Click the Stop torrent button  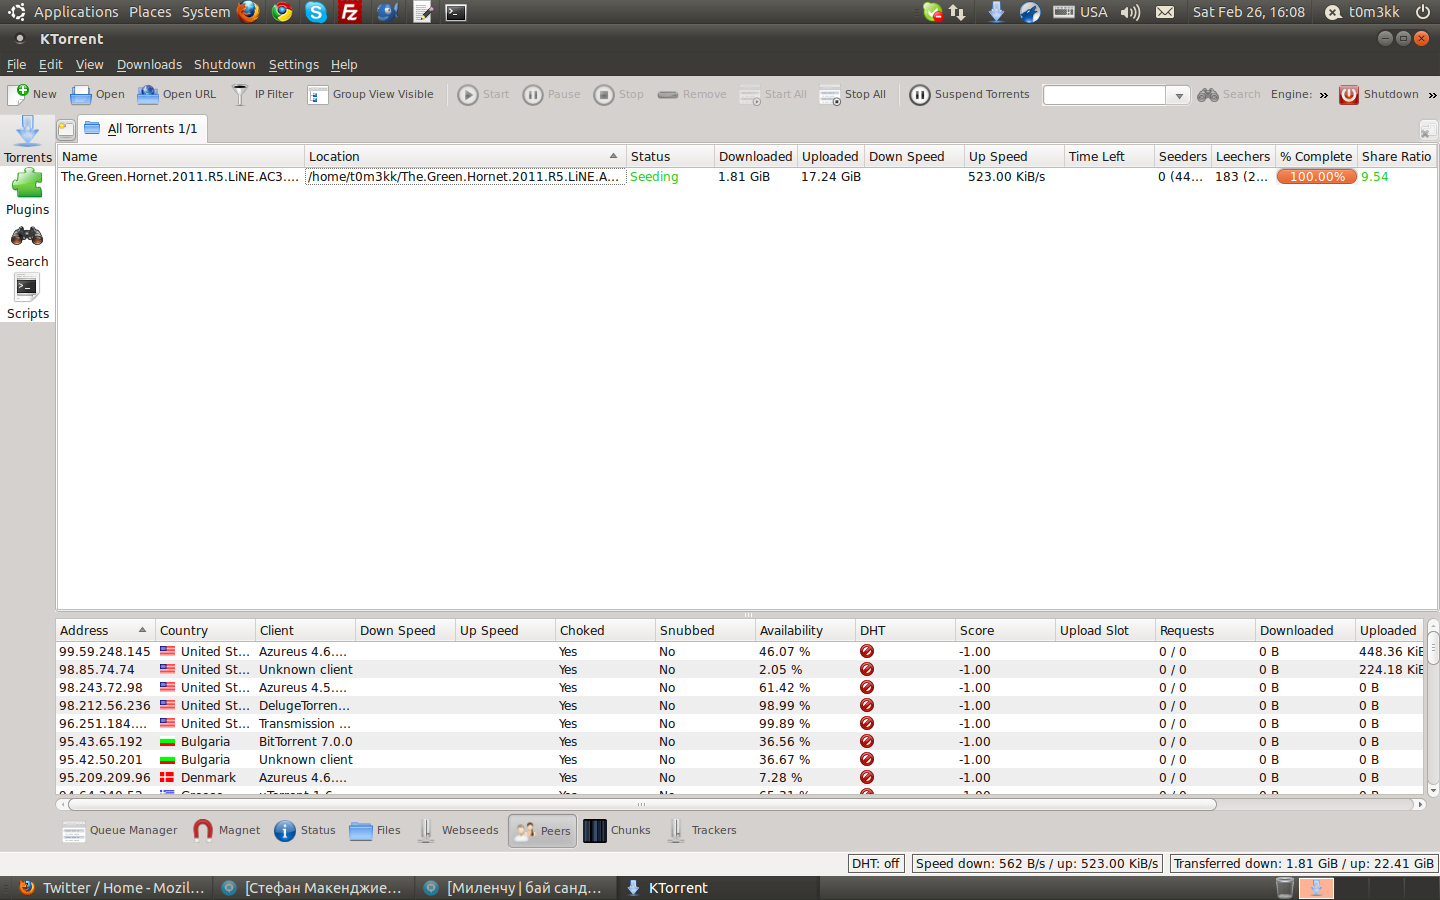point(619,95)
